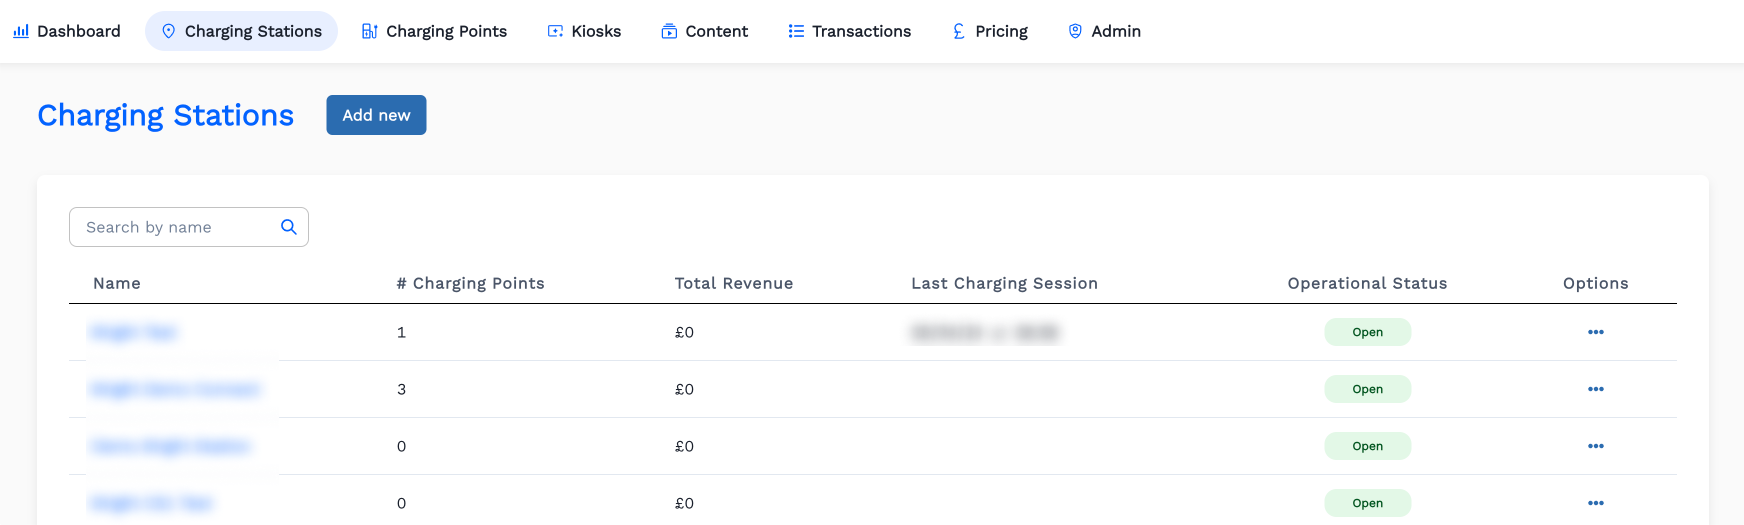Select the Charging Stations tab

click(241, 31)
